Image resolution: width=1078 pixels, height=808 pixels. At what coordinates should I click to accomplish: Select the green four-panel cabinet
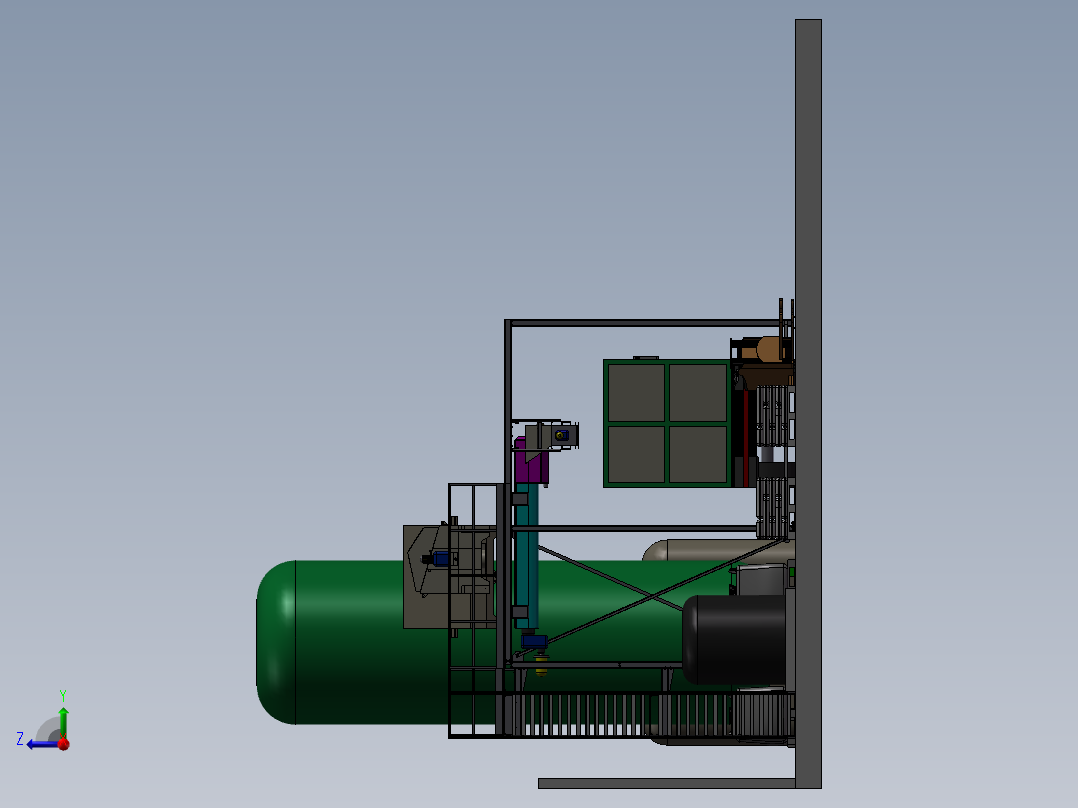point(667,423)
